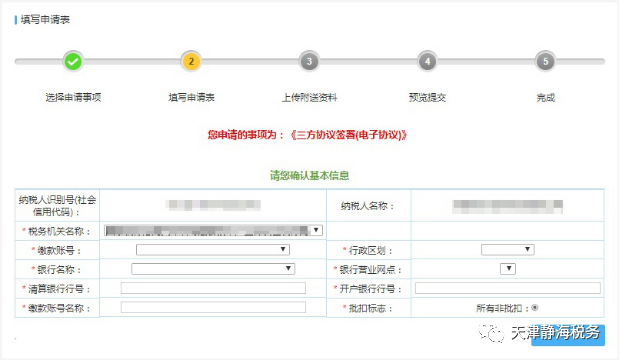Image resolution: width=620 pixels, height=360 pixels.
Task: Focus the 清算银行行号 input field
Action: pyautogui.click(x=213, y=288)
